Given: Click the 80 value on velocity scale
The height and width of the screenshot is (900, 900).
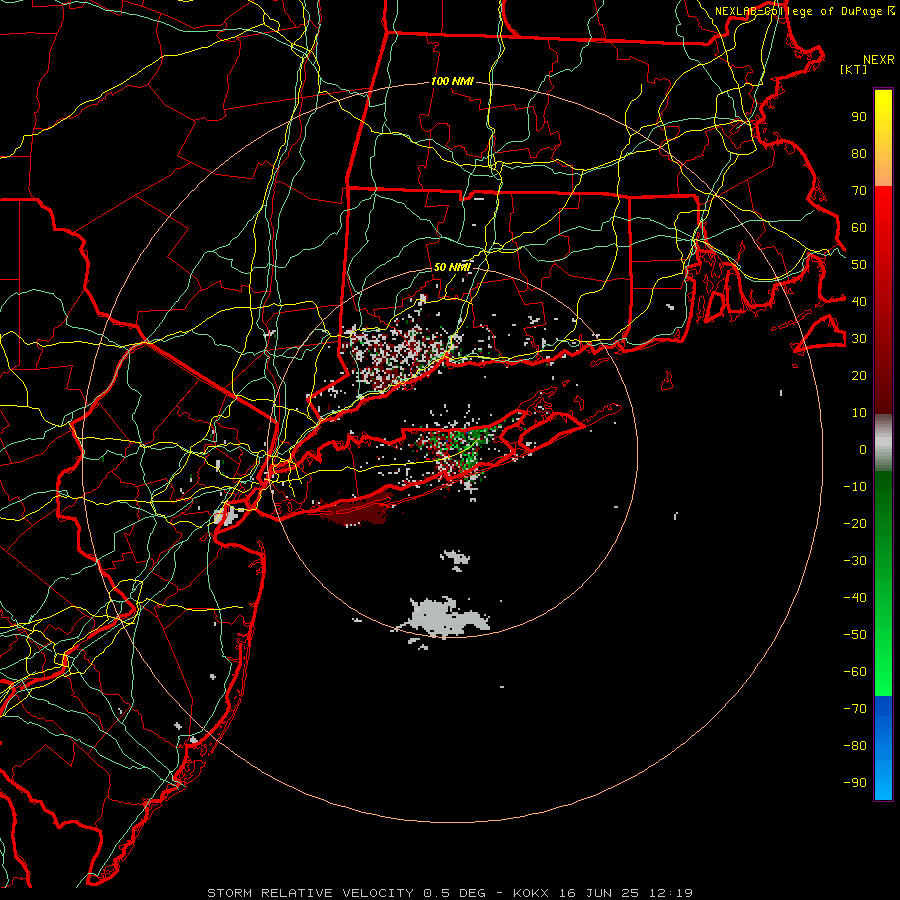Looking at the screenshot, I should point(859,153).
